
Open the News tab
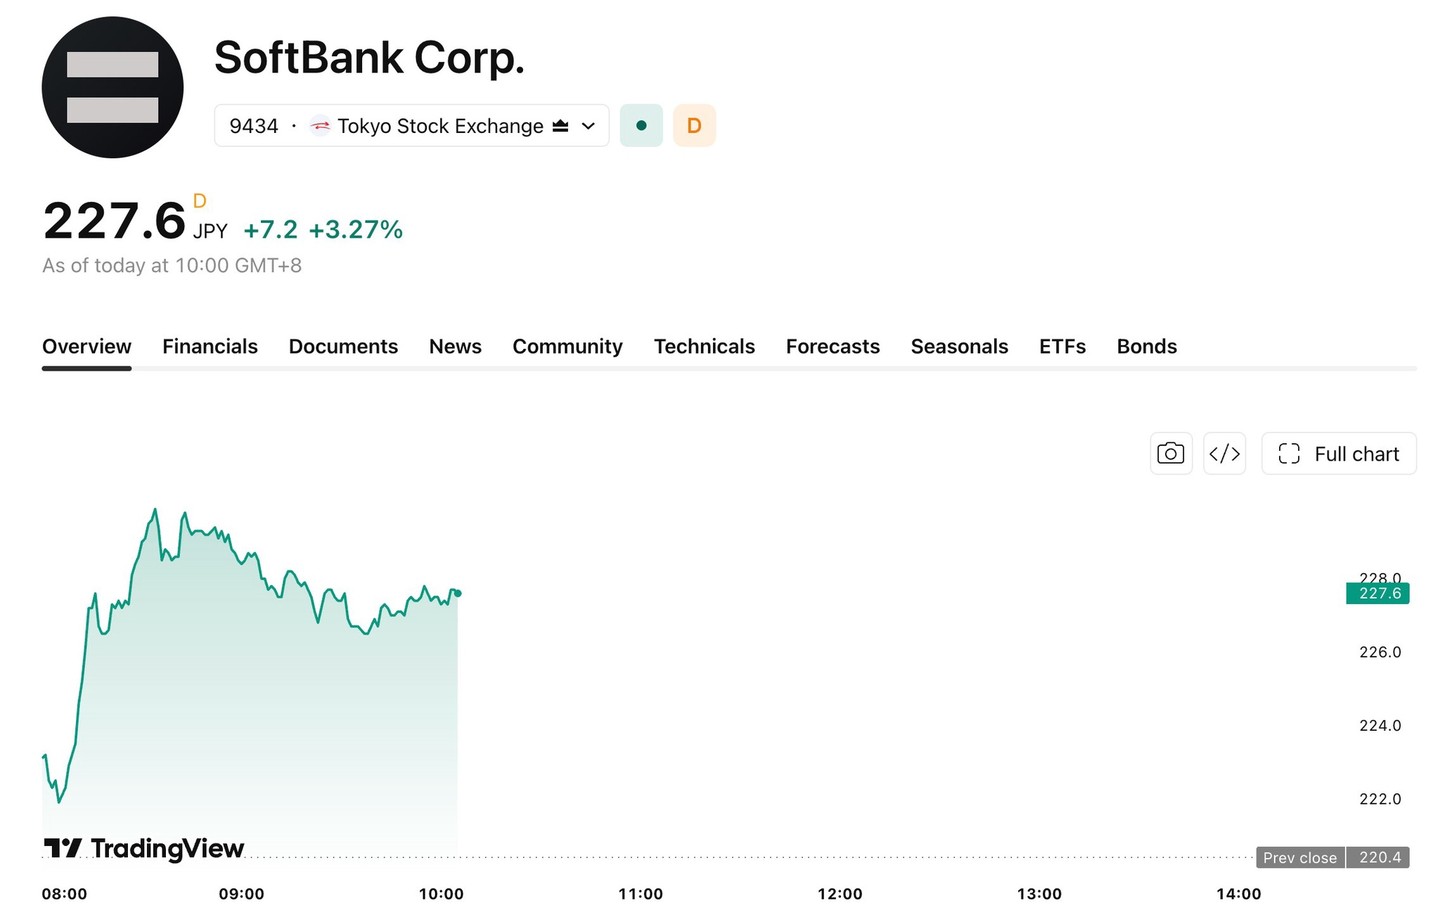tap(455, 346)
